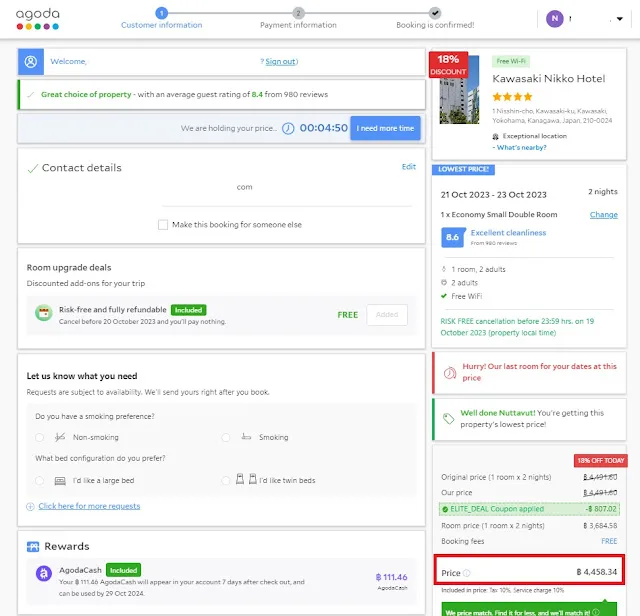The image size is (640, 616).
Task: Click the plus icon beside more requests
Action: [30, 507]
